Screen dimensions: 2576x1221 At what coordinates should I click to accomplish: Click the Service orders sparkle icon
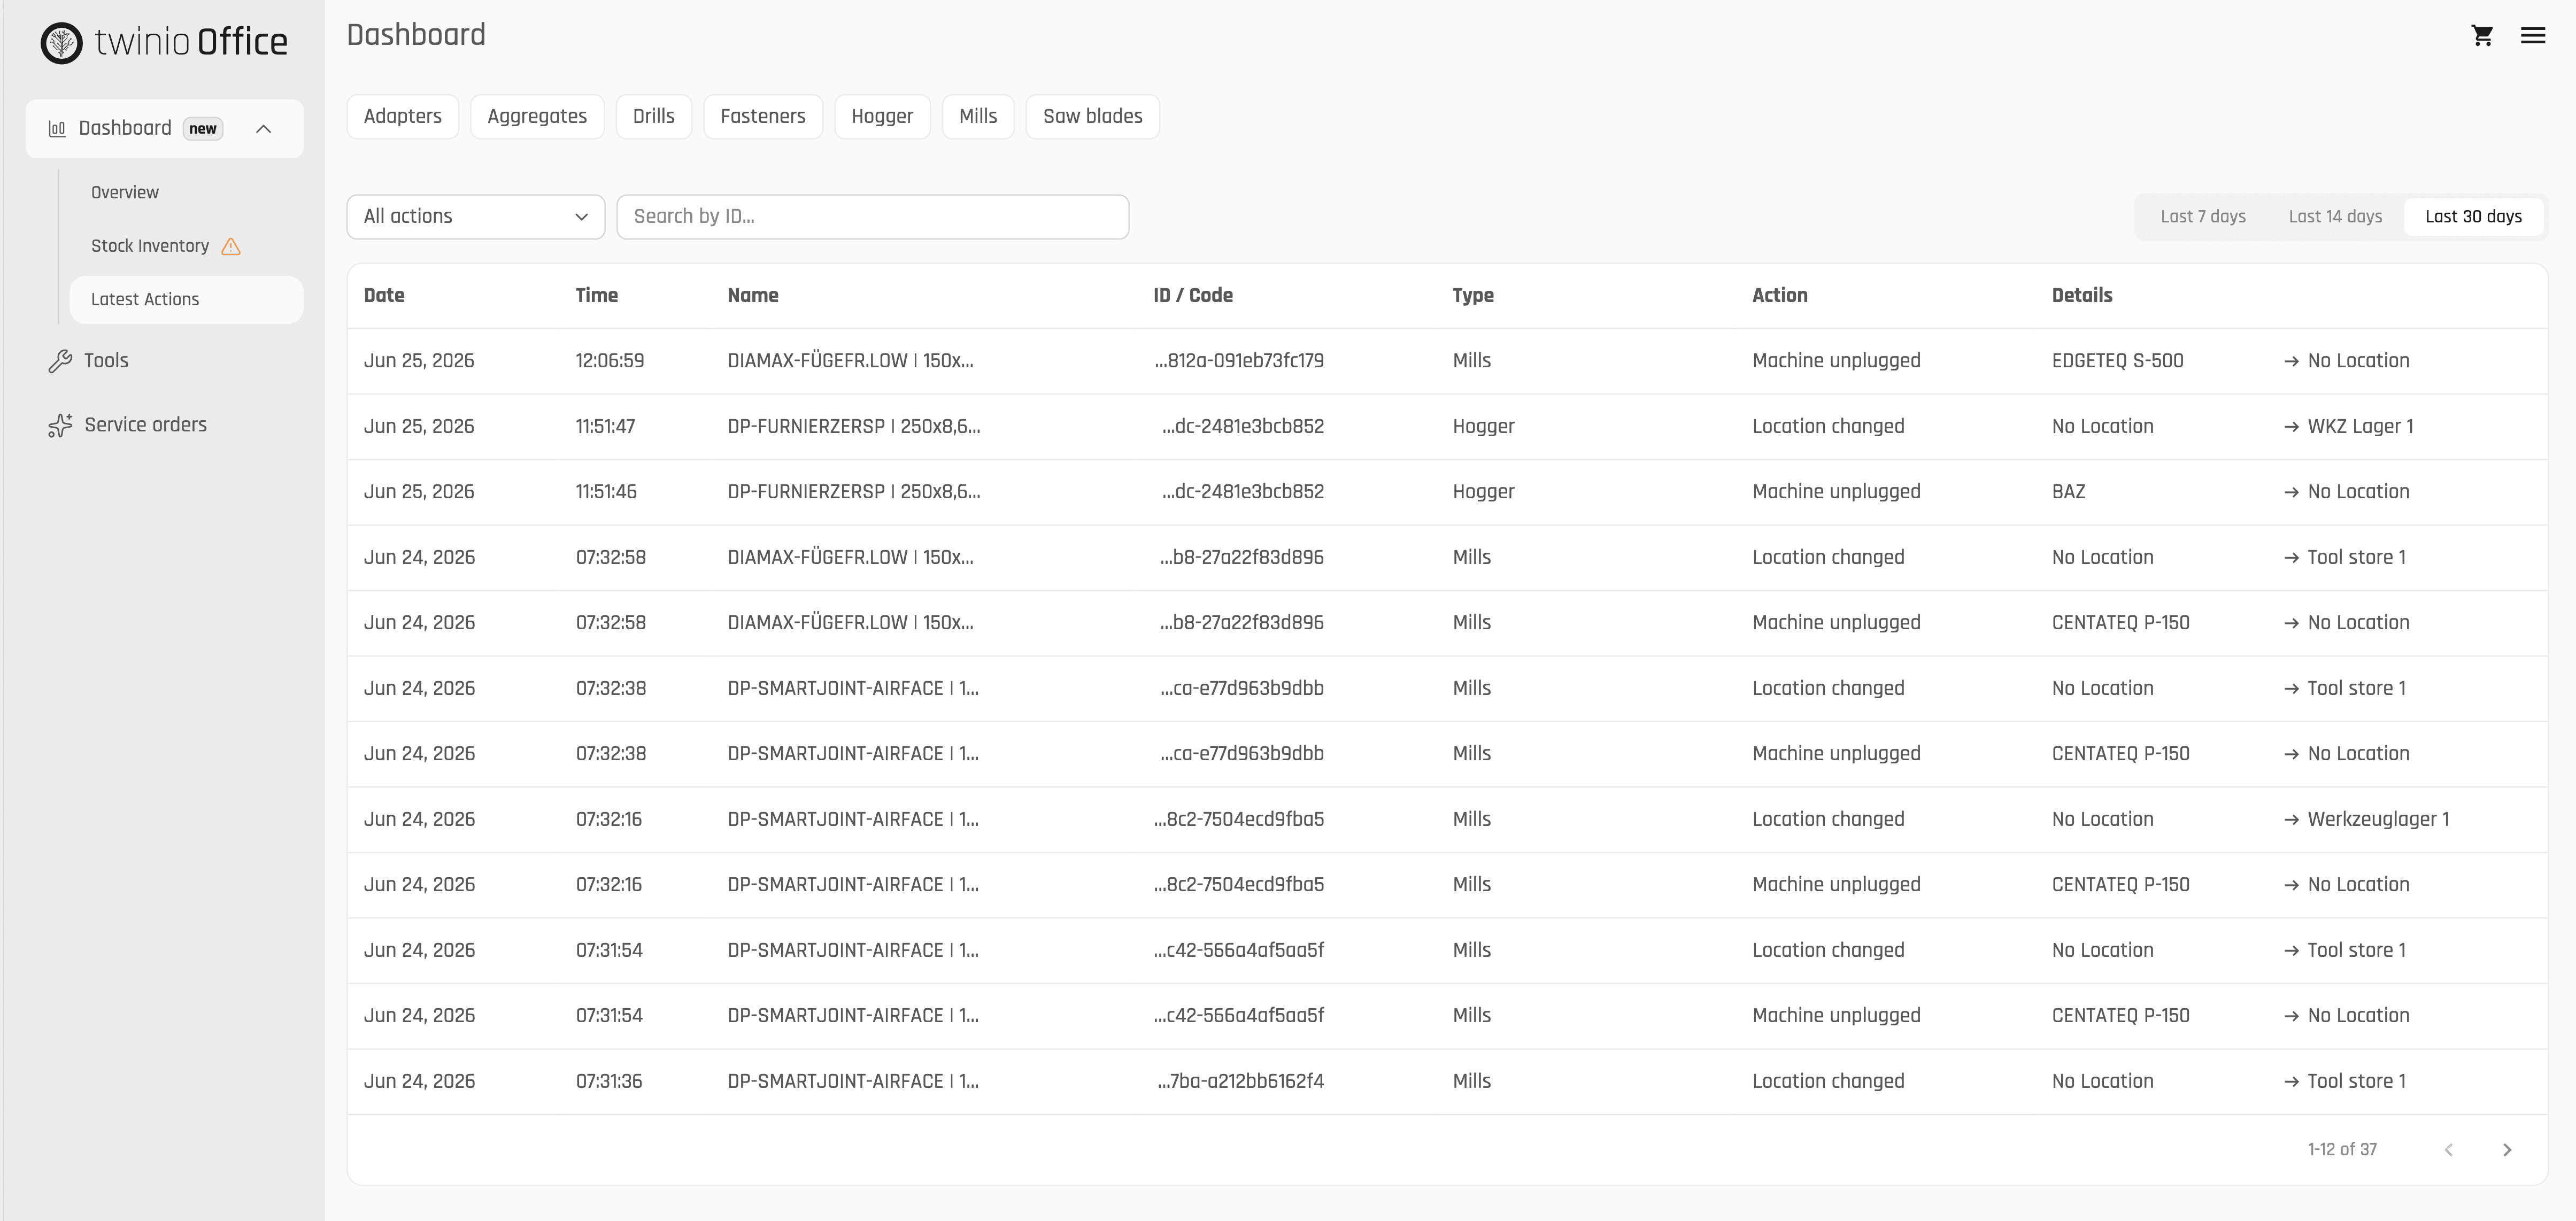point(60,425)
